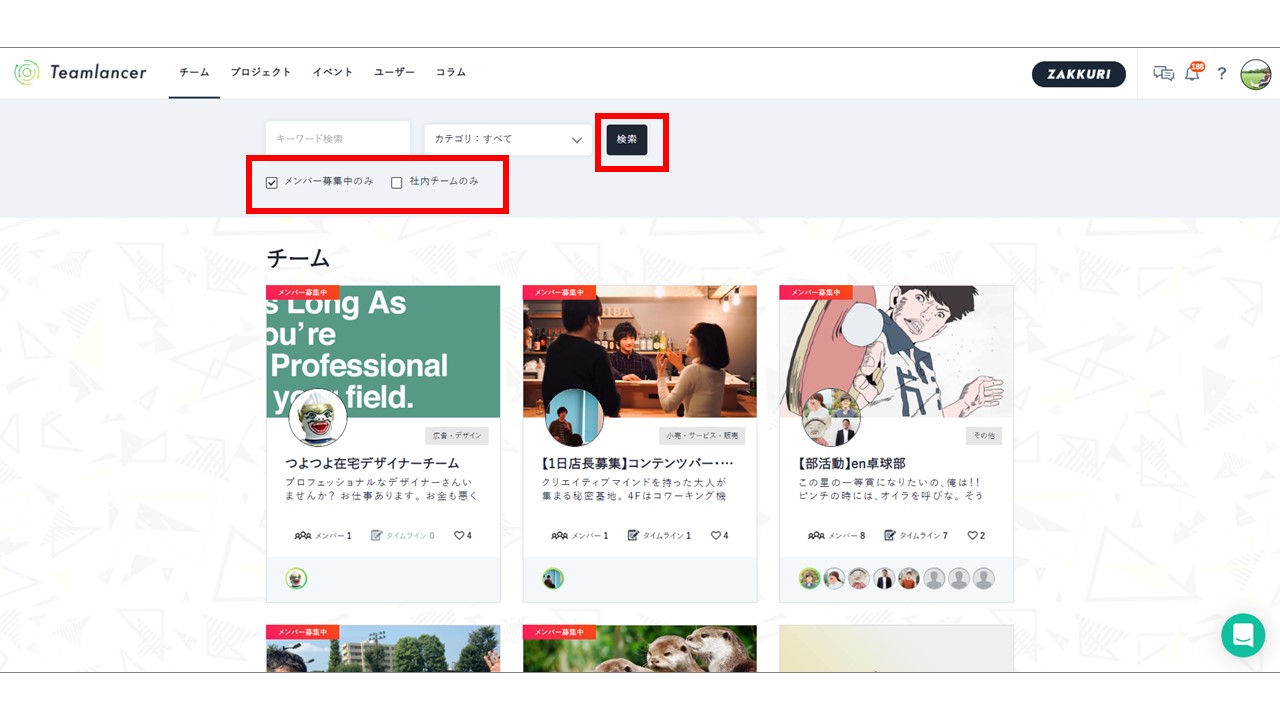
Task: Open the bar counter photo thumbnail
Action: 640,351
